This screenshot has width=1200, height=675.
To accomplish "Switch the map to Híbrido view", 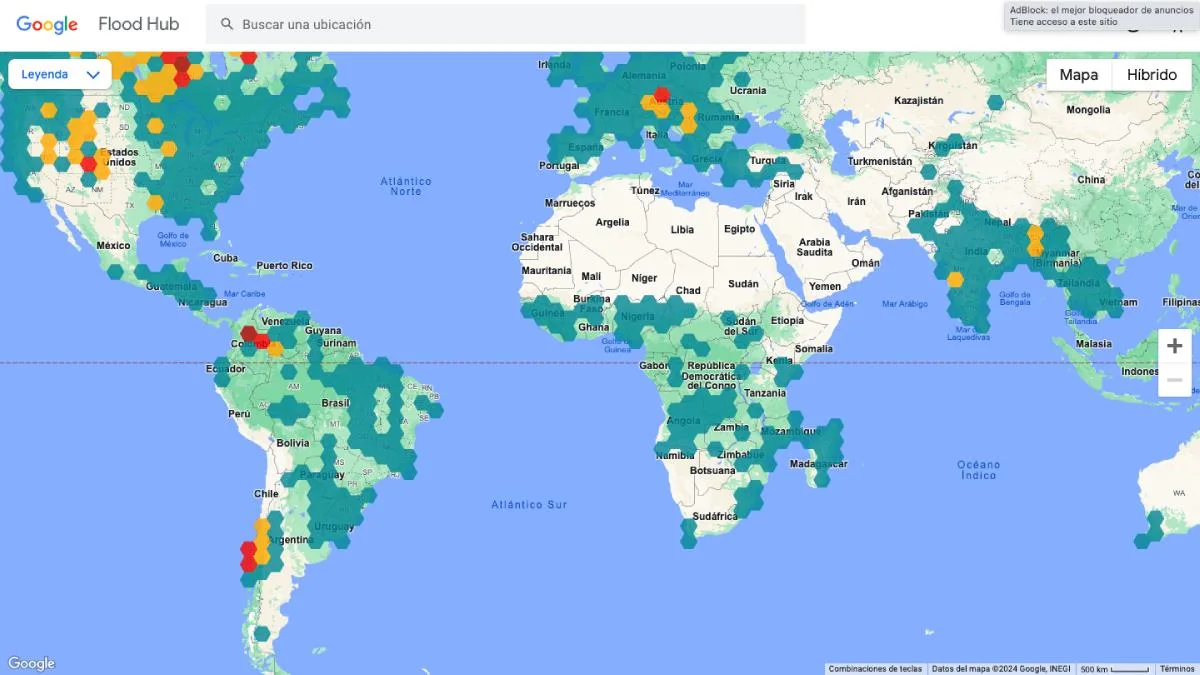I will click(1151, 75).
